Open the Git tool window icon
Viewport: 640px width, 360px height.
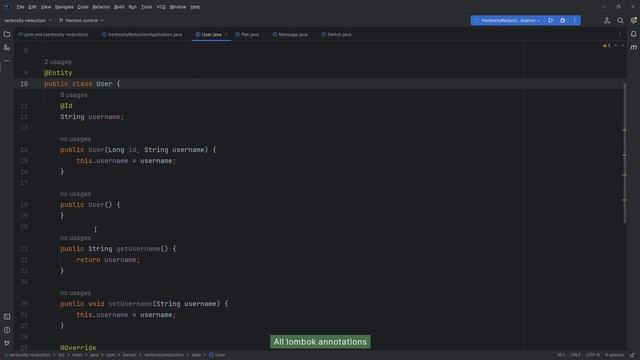point(7,343)
